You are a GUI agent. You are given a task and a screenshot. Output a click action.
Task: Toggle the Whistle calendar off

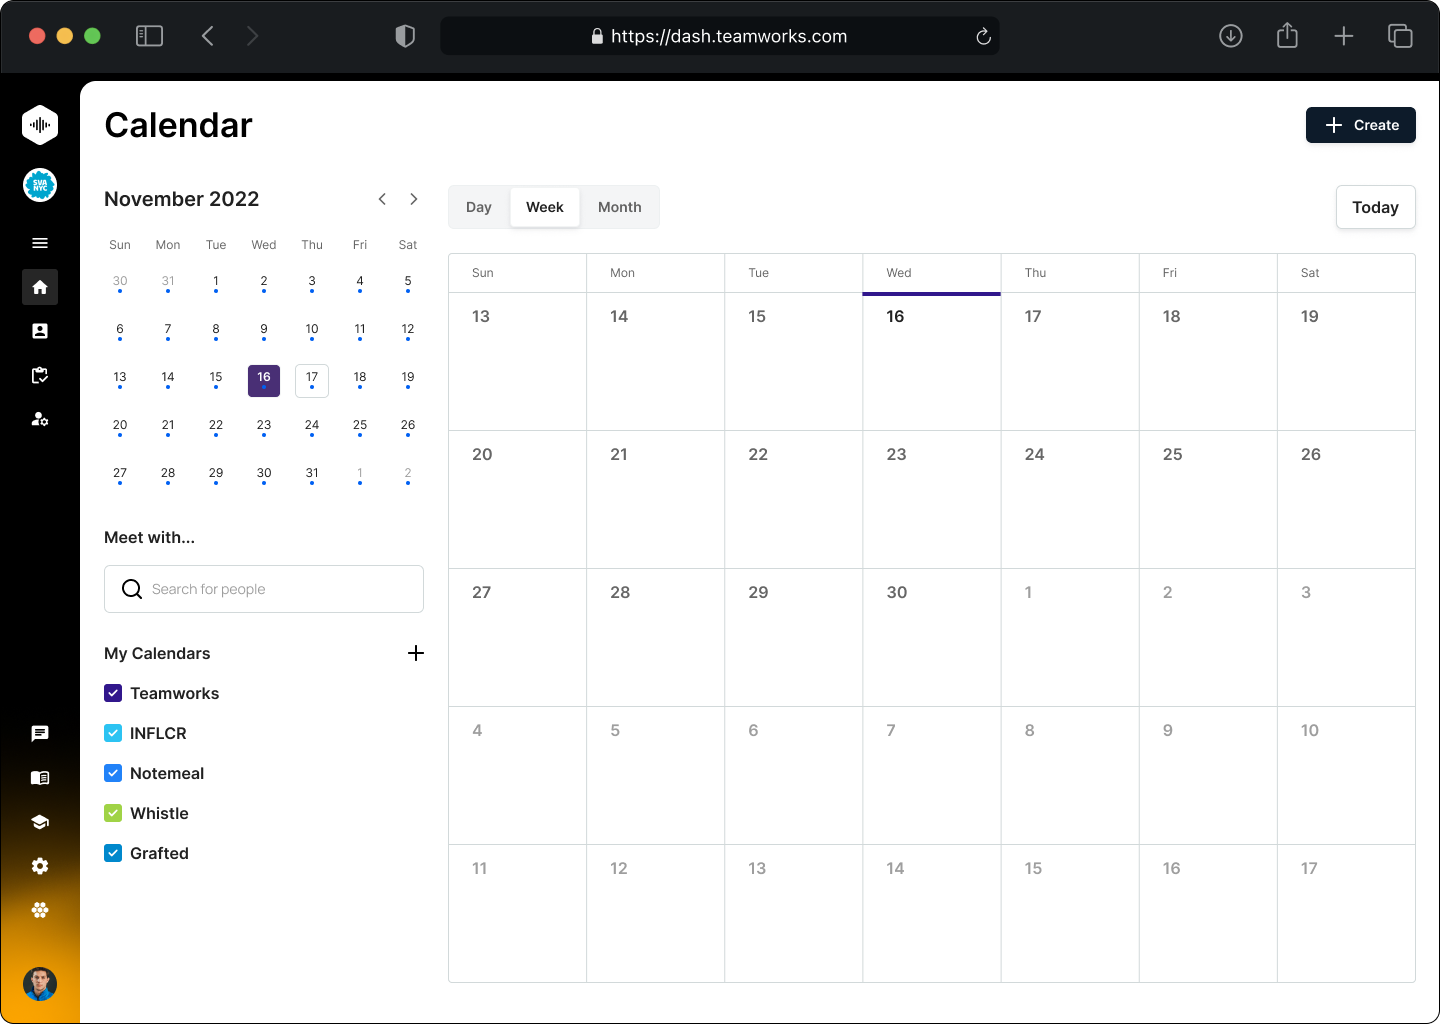tap(113, 813)
